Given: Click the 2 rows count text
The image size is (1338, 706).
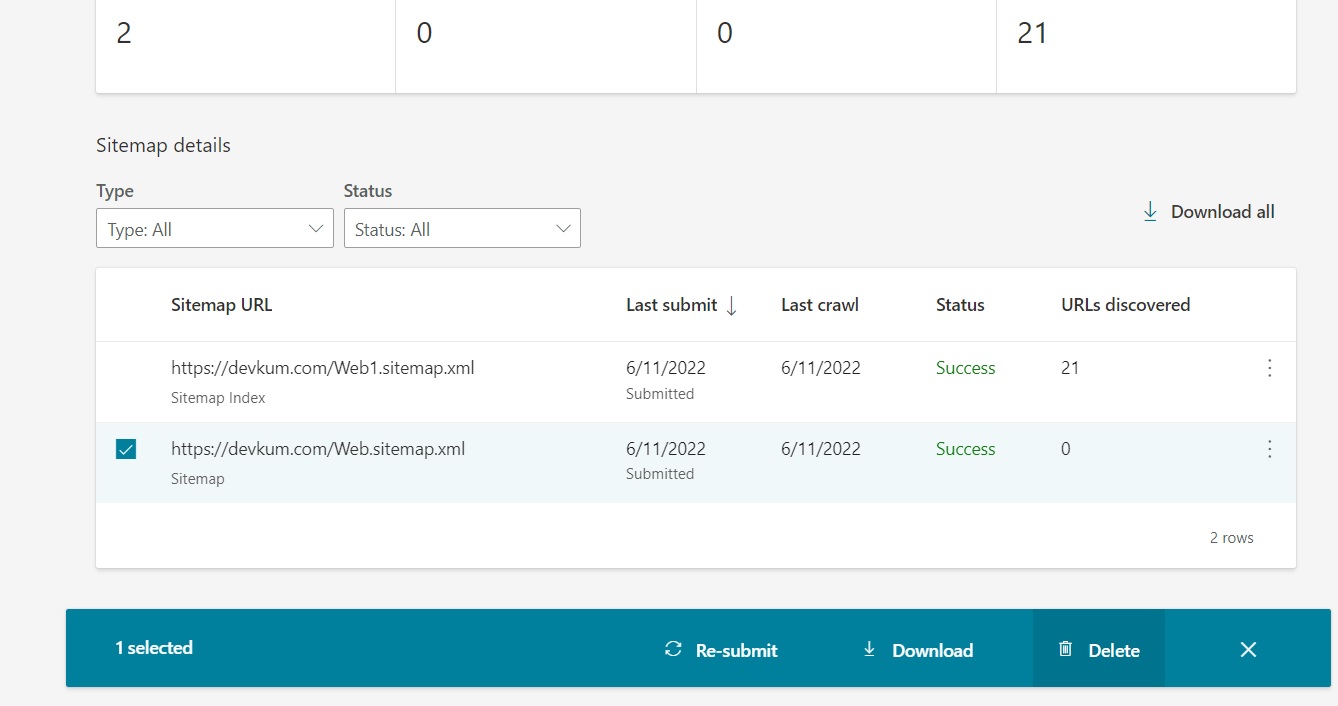Looking at the screenshot, I should click(1231, 538).
